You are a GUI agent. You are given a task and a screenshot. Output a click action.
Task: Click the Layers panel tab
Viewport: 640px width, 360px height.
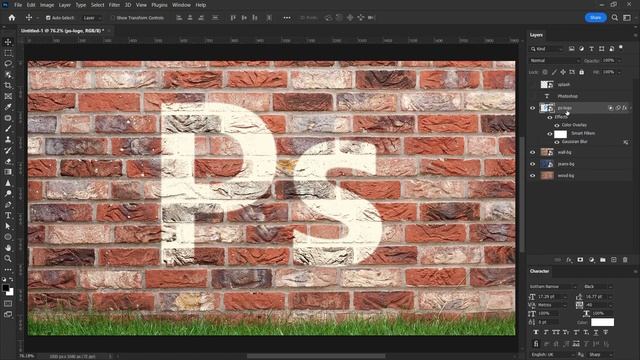(536, 35)
